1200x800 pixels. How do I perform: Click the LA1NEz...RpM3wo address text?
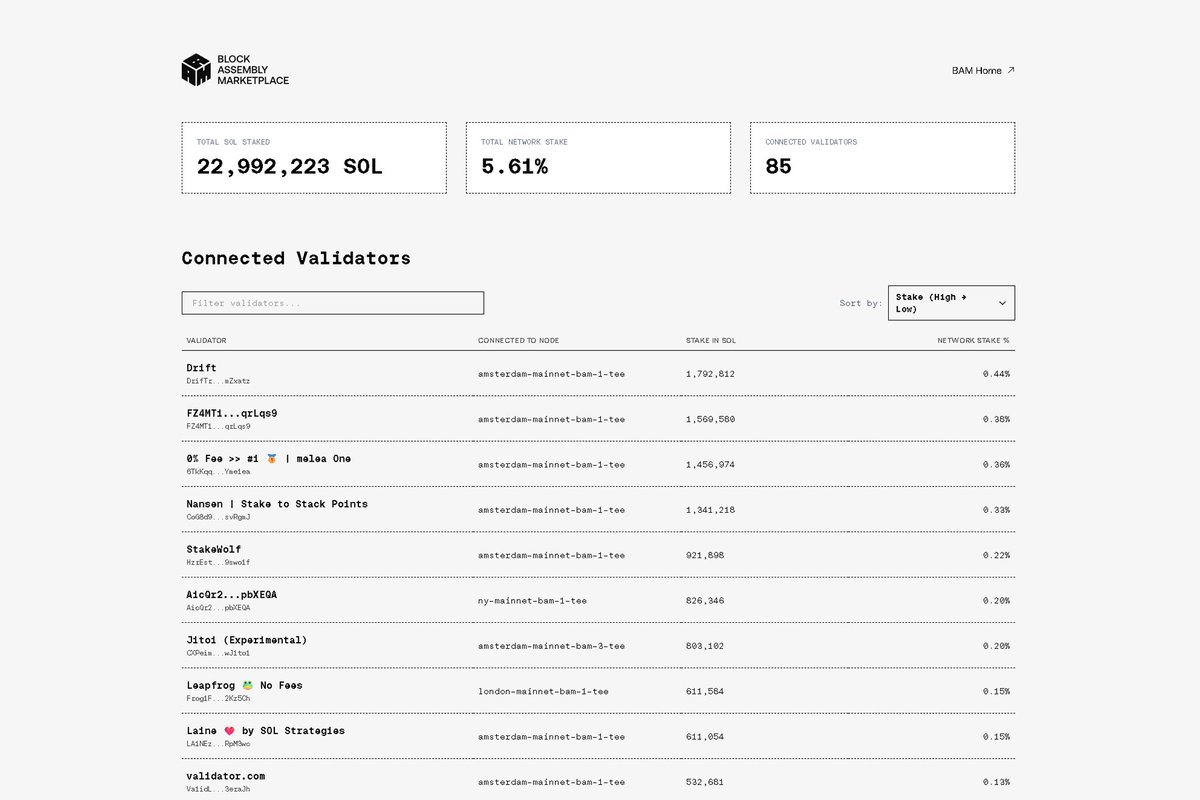pyautogui.click(x=218, y=744)
